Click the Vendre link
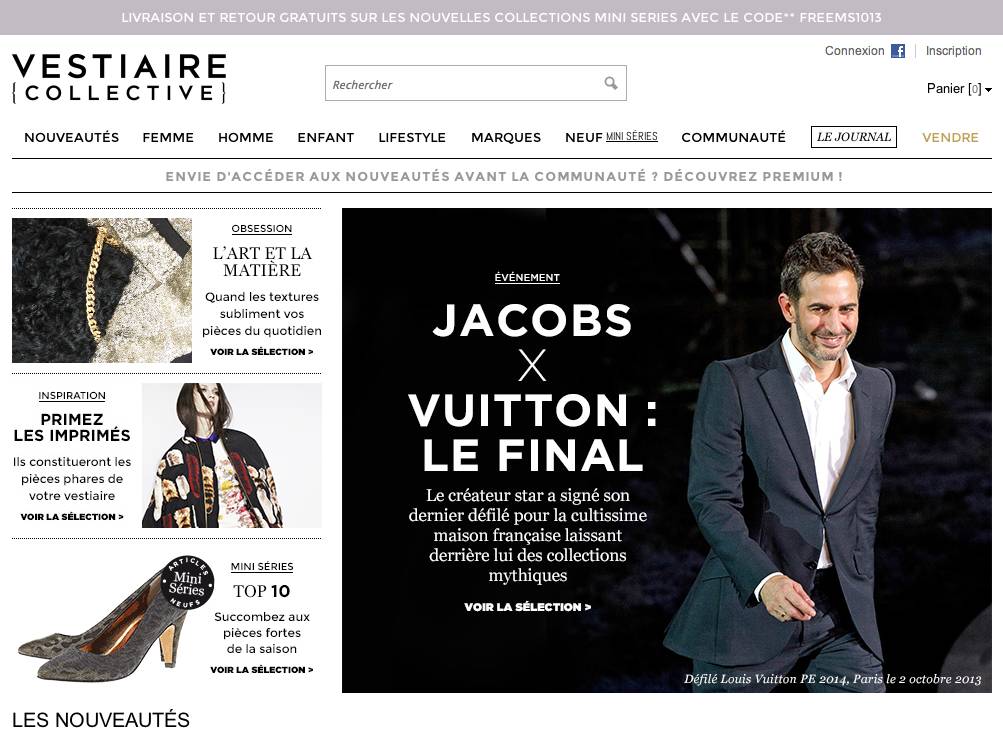The image size is (1003, 751). (950, 138)
